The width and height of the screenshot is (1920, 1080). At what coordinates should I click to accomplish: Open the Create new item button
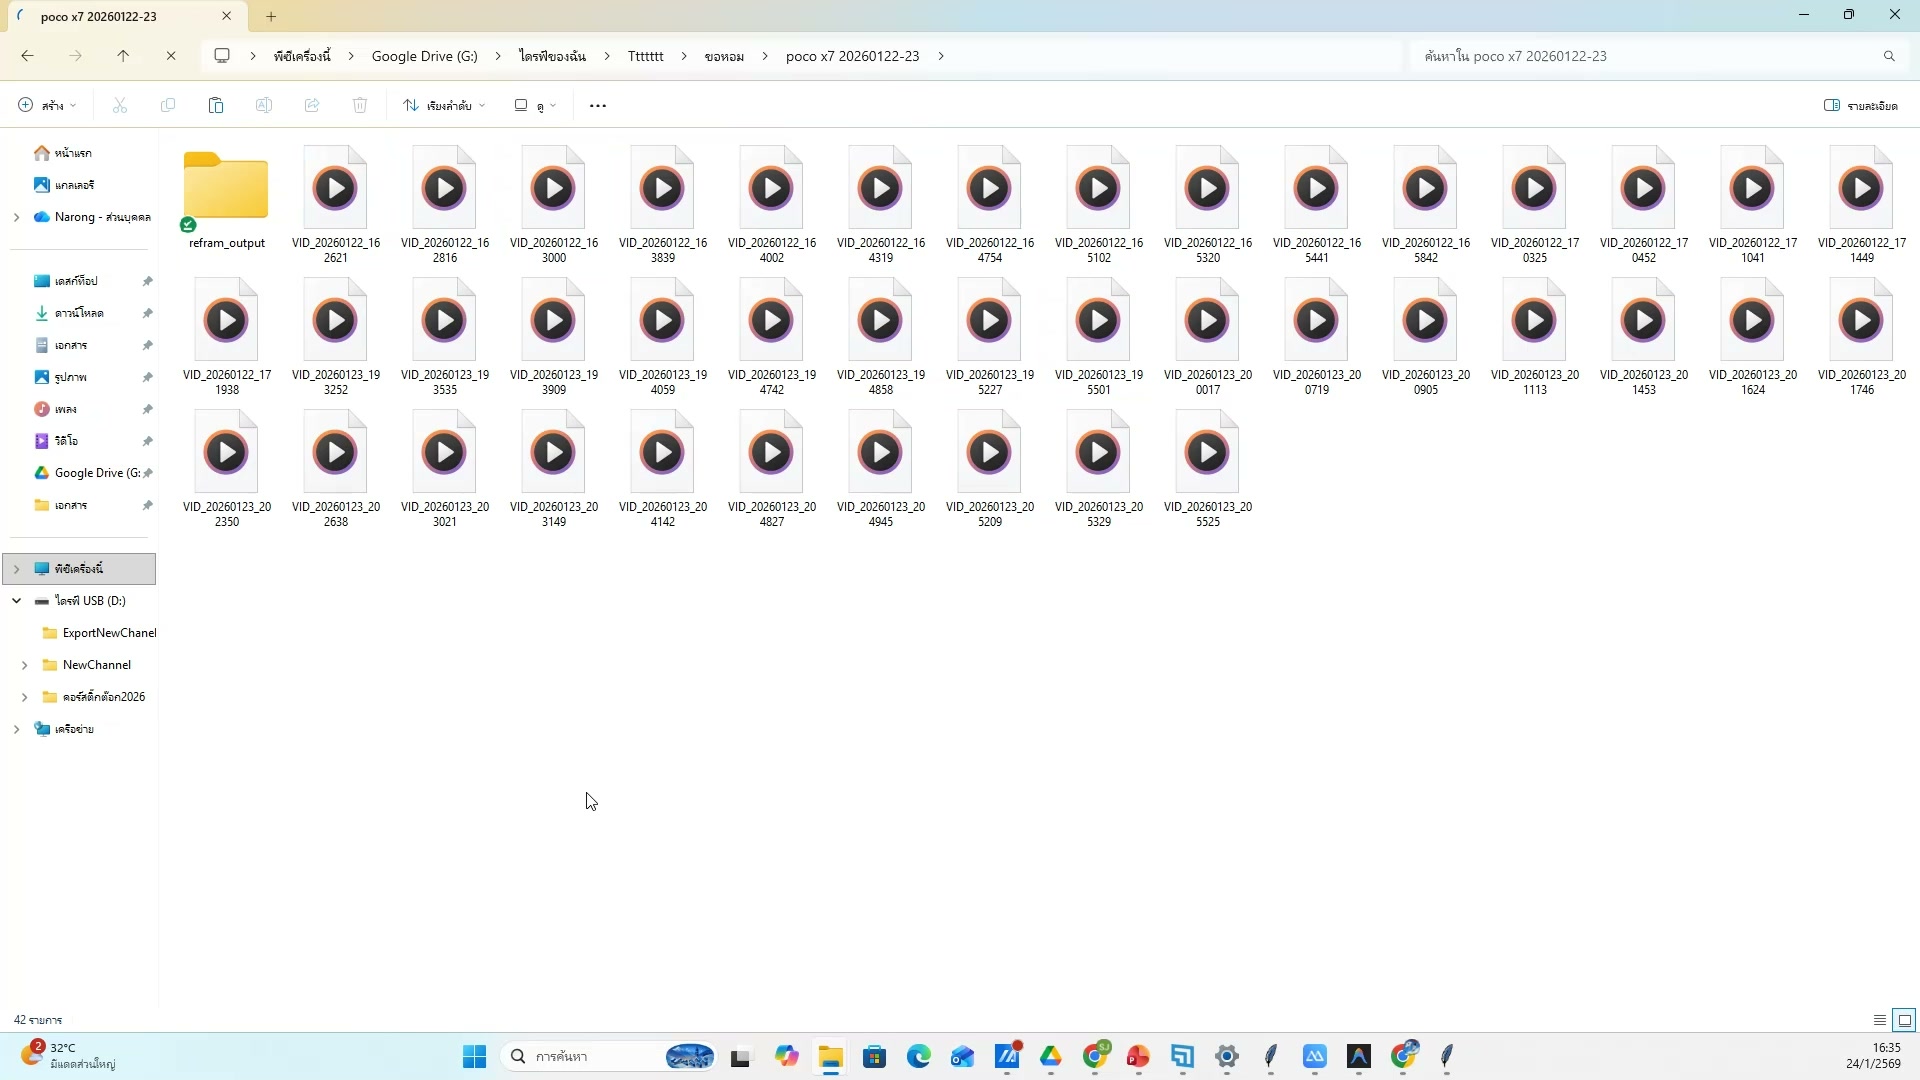click(x=46, y=105)
